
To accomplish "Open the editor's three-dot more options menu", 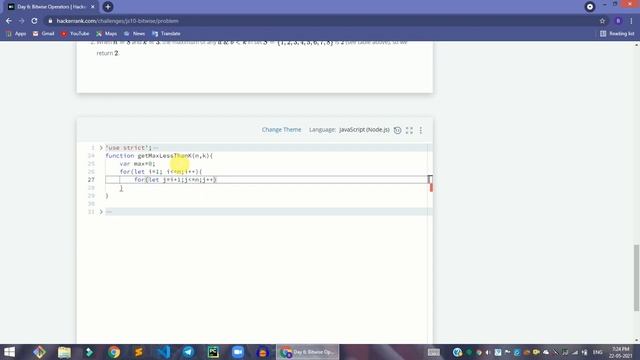I will [x=421, y=130].
